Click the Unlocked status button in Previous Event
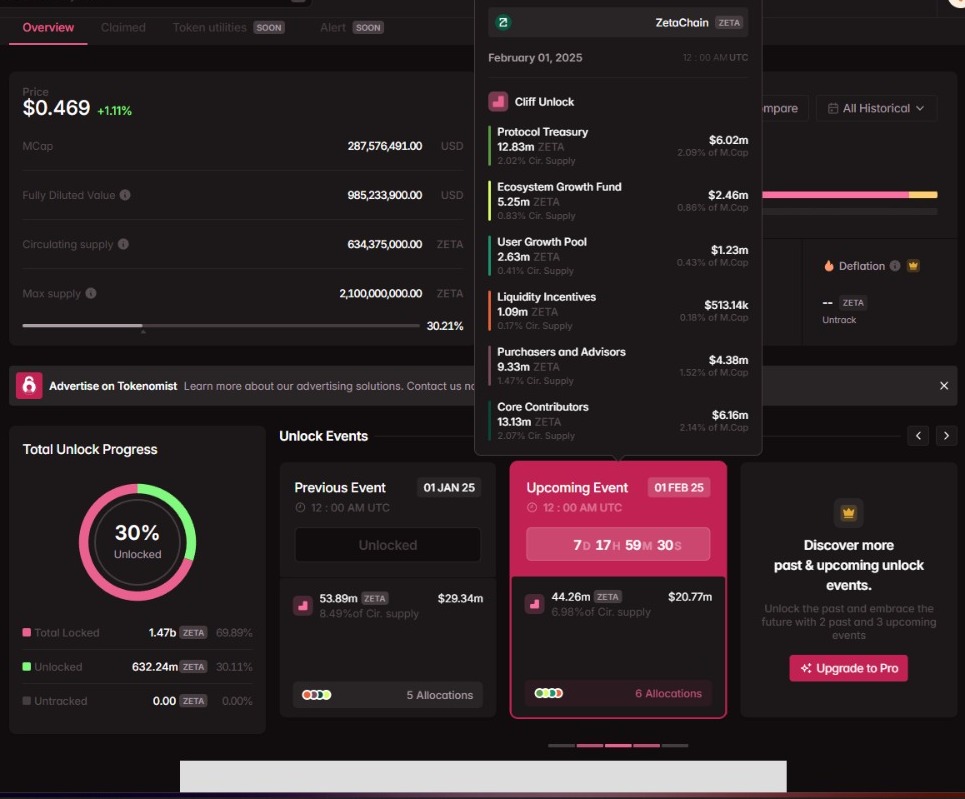Viewport: 965px width, 799px height. (388, 545)
